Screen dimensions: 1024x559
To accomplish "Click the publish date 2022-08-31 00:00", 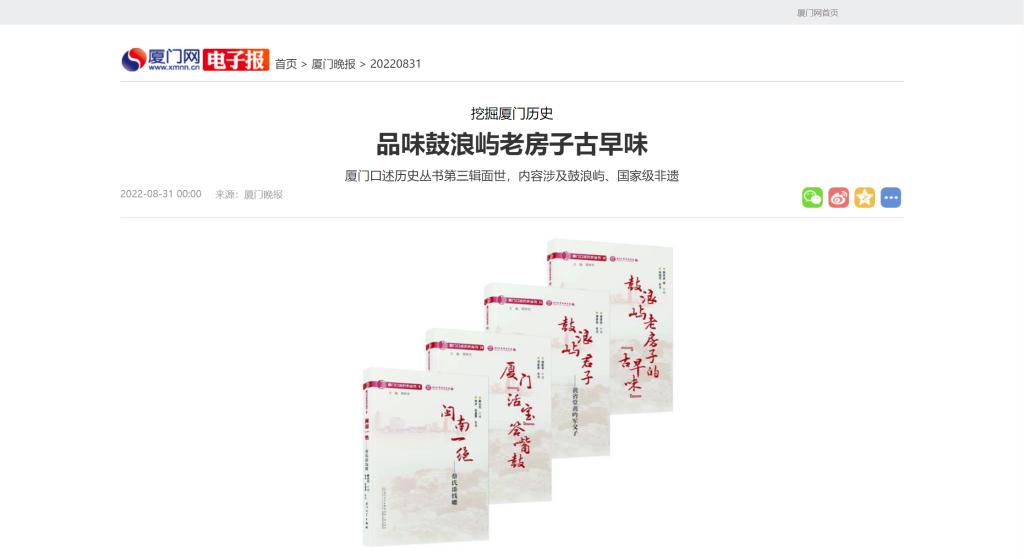I will (161, 194).
